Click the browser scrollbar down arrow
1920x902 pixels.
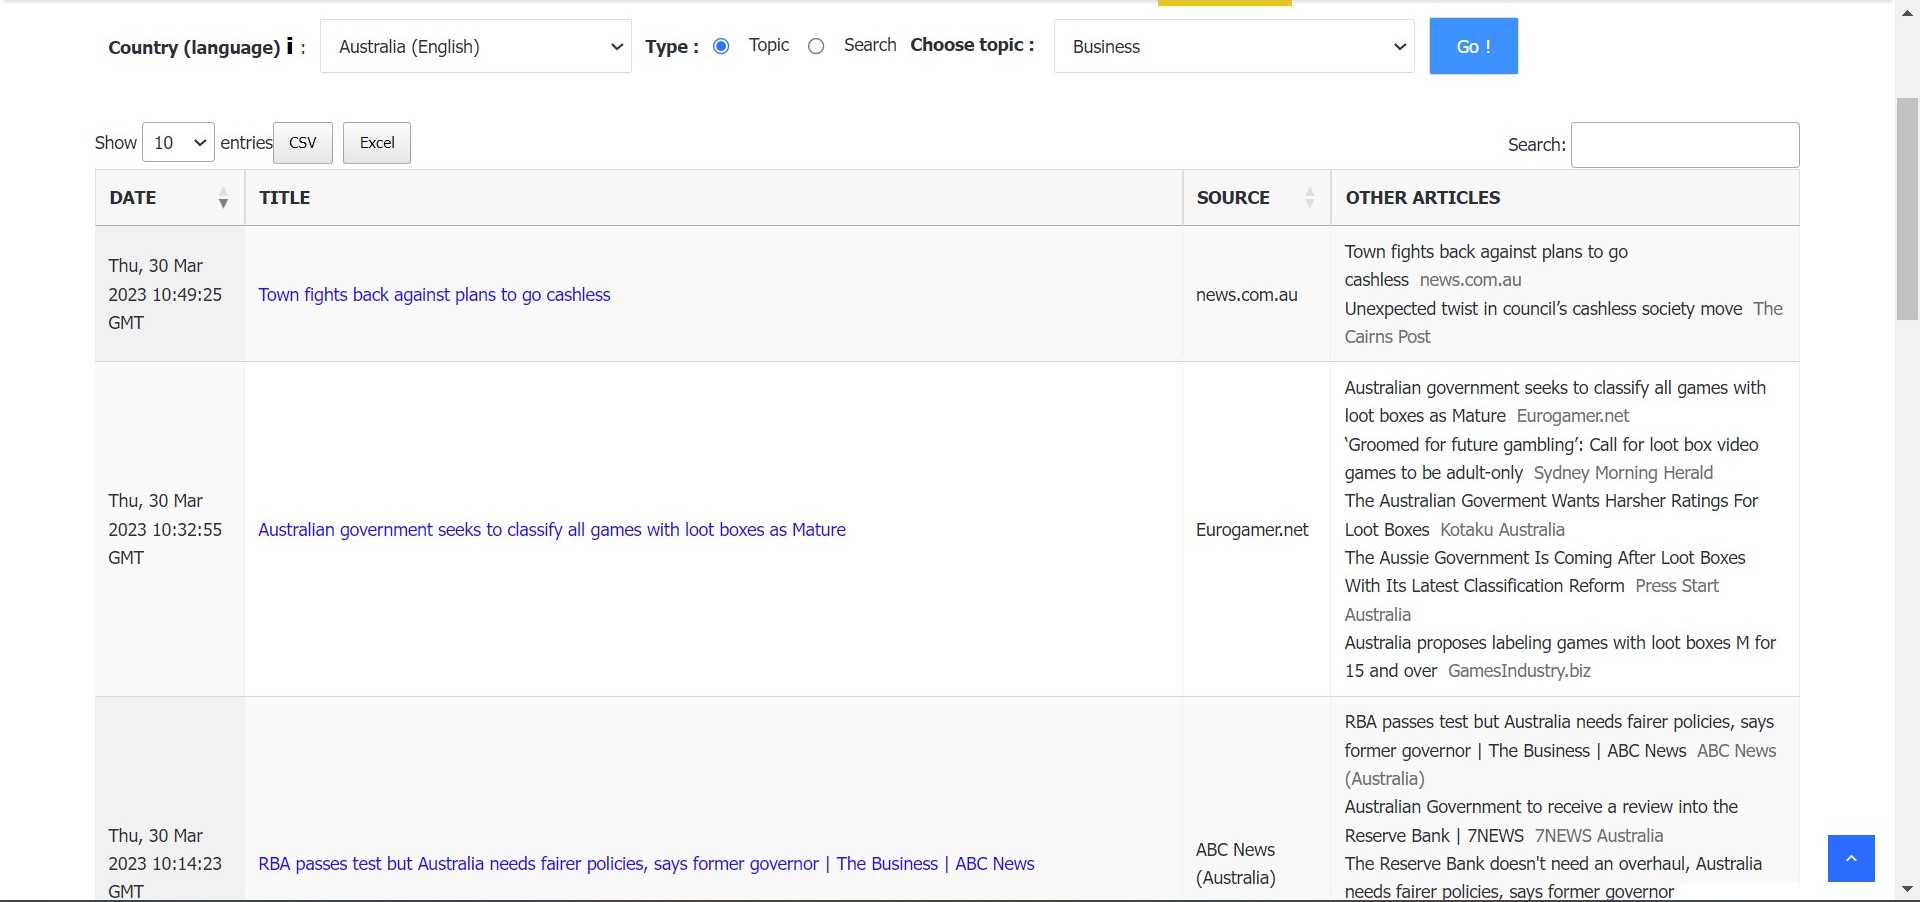[1907, 889]
